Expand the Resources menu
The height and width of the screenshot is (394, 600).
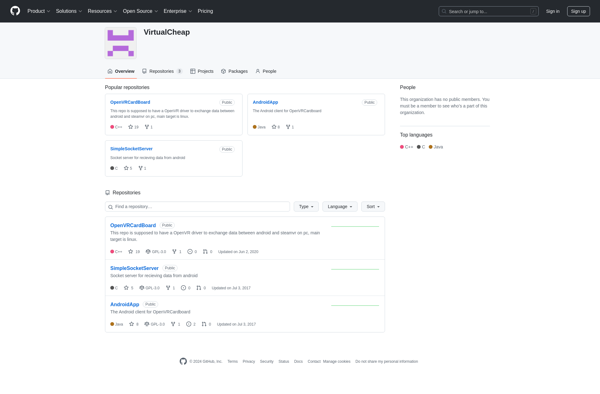[x=102, y=11]
